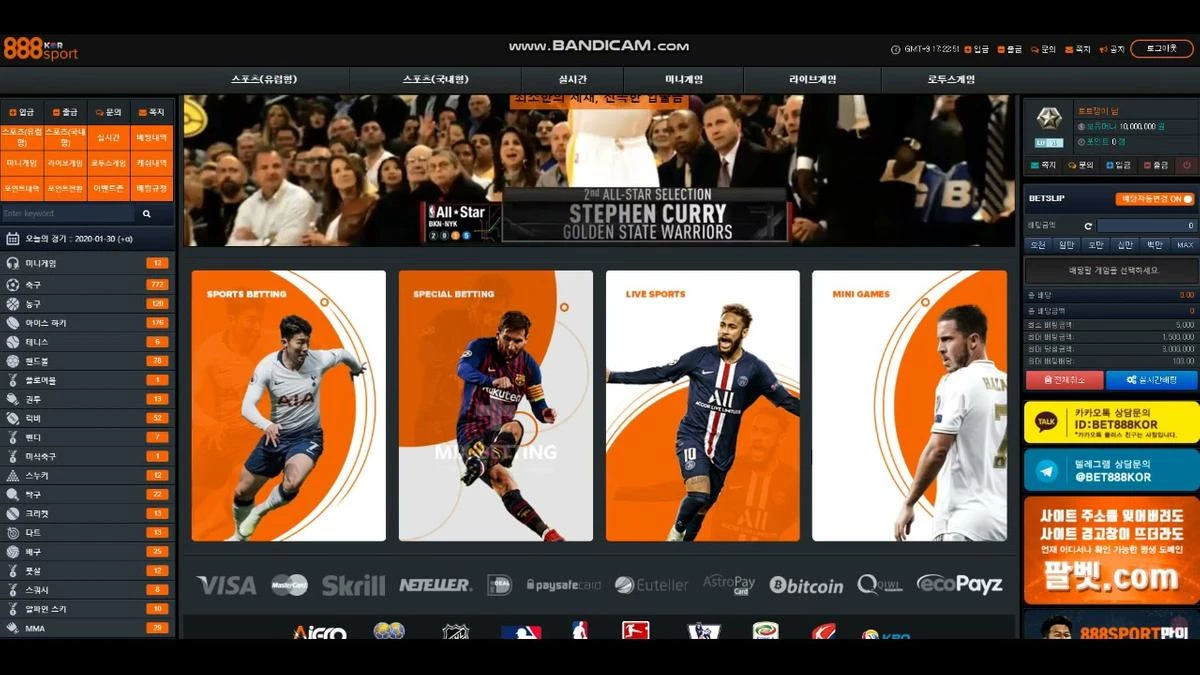Add 십만 to the bet amount
This screenshot has height=675, width=1200.
point(1126,245)
